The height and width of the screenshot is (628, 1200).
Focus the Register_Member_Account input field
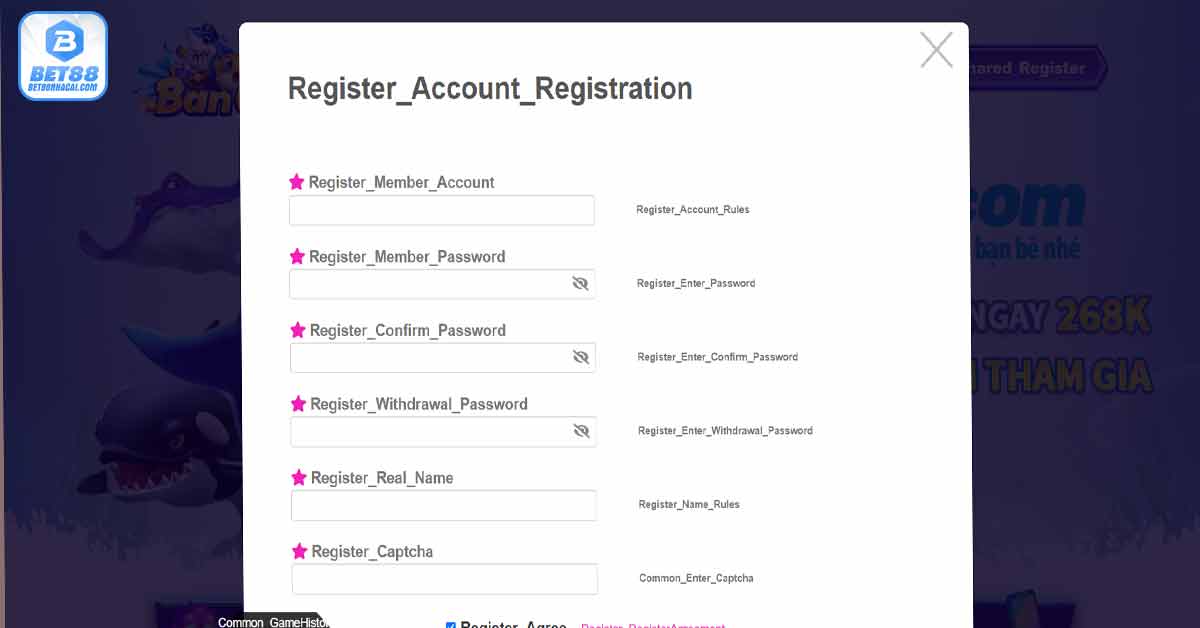pos(442,210)
